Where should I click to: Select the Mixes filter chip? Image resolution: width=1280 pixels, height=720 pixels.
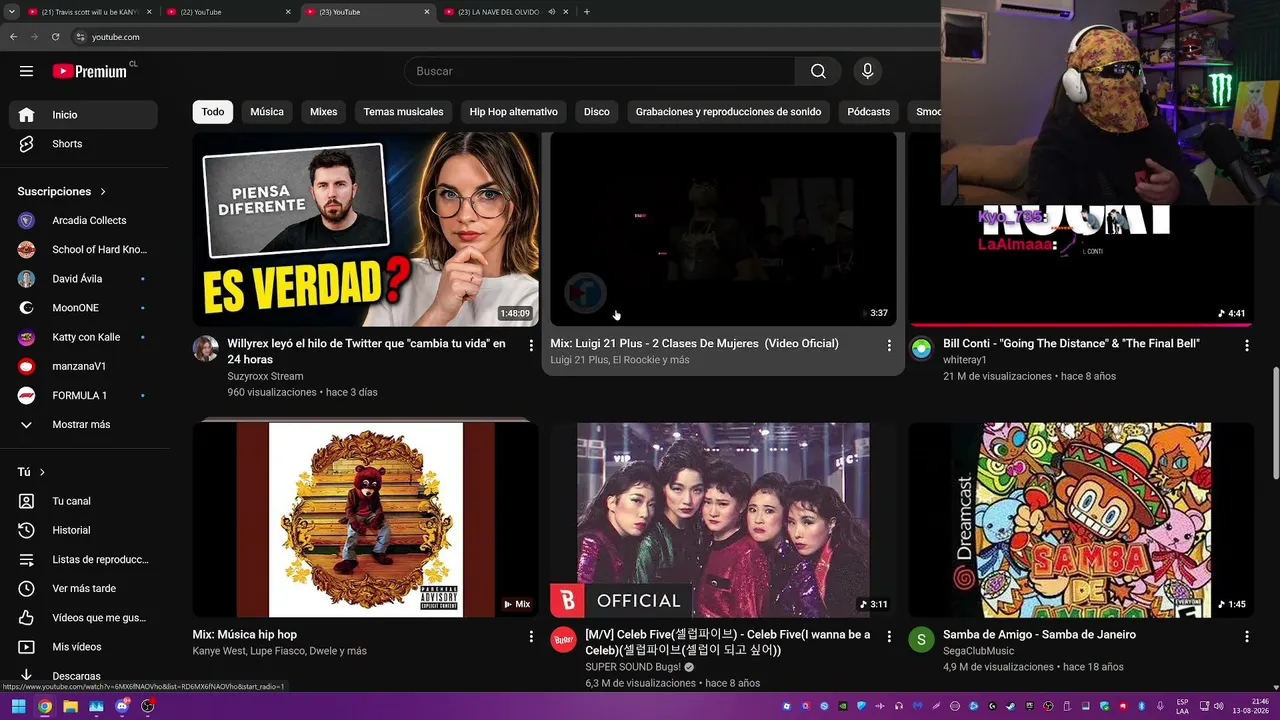[x=323, y=112]
